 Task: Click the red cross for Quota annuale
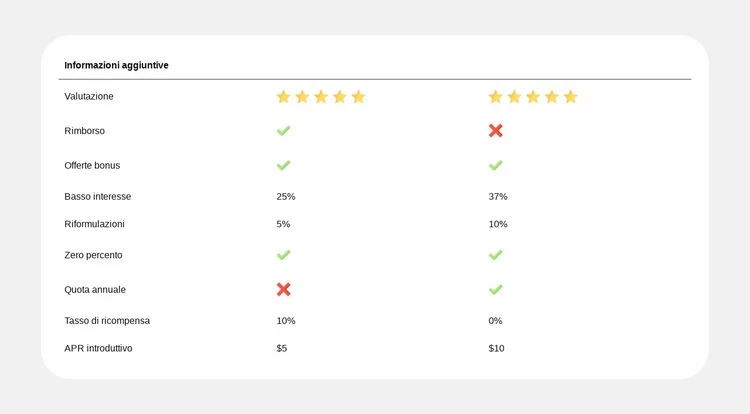pyautogui.click(x=283, y=289)
